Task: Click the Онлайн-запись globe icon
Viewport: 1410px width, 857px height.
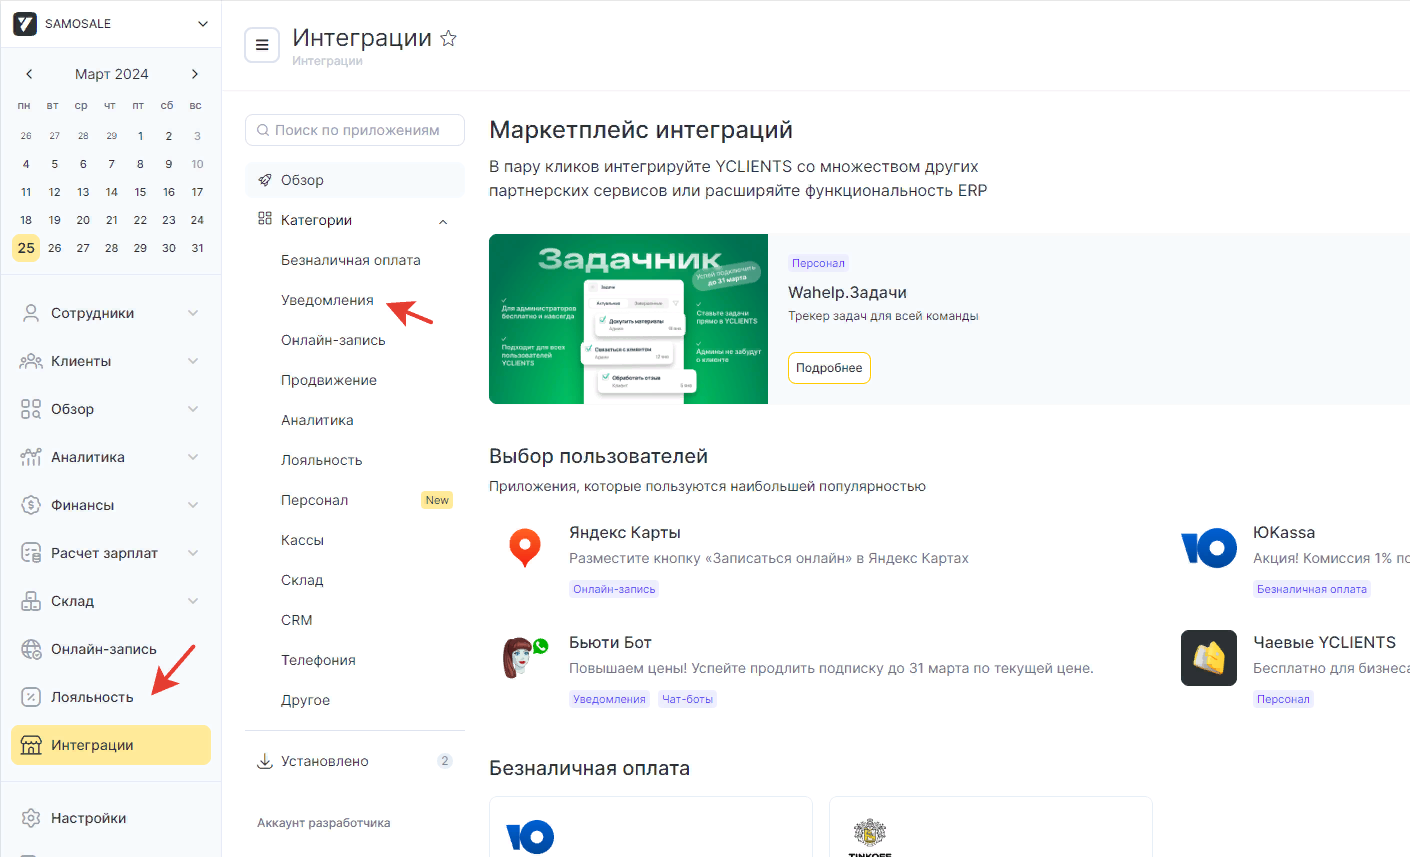Action: point(31,649)
